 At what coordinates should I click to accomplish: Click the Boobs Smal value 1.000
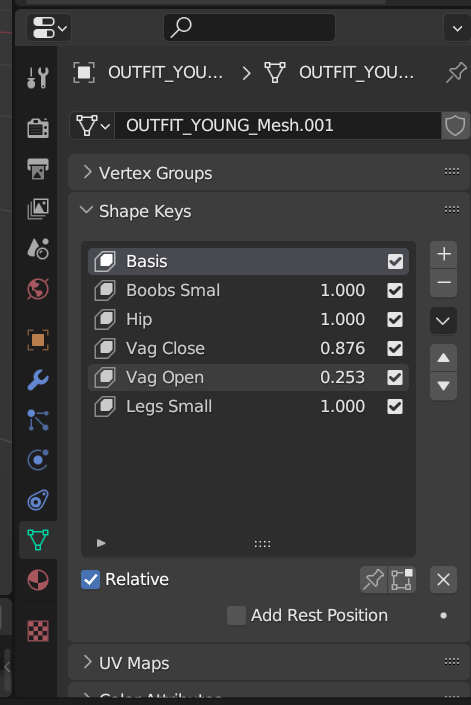coord(342,290)
